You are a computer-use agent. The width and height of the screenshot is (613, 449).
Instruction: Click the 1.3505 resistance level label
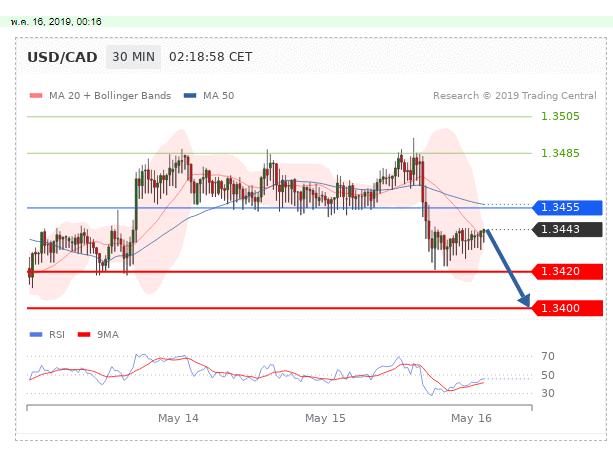560,116
